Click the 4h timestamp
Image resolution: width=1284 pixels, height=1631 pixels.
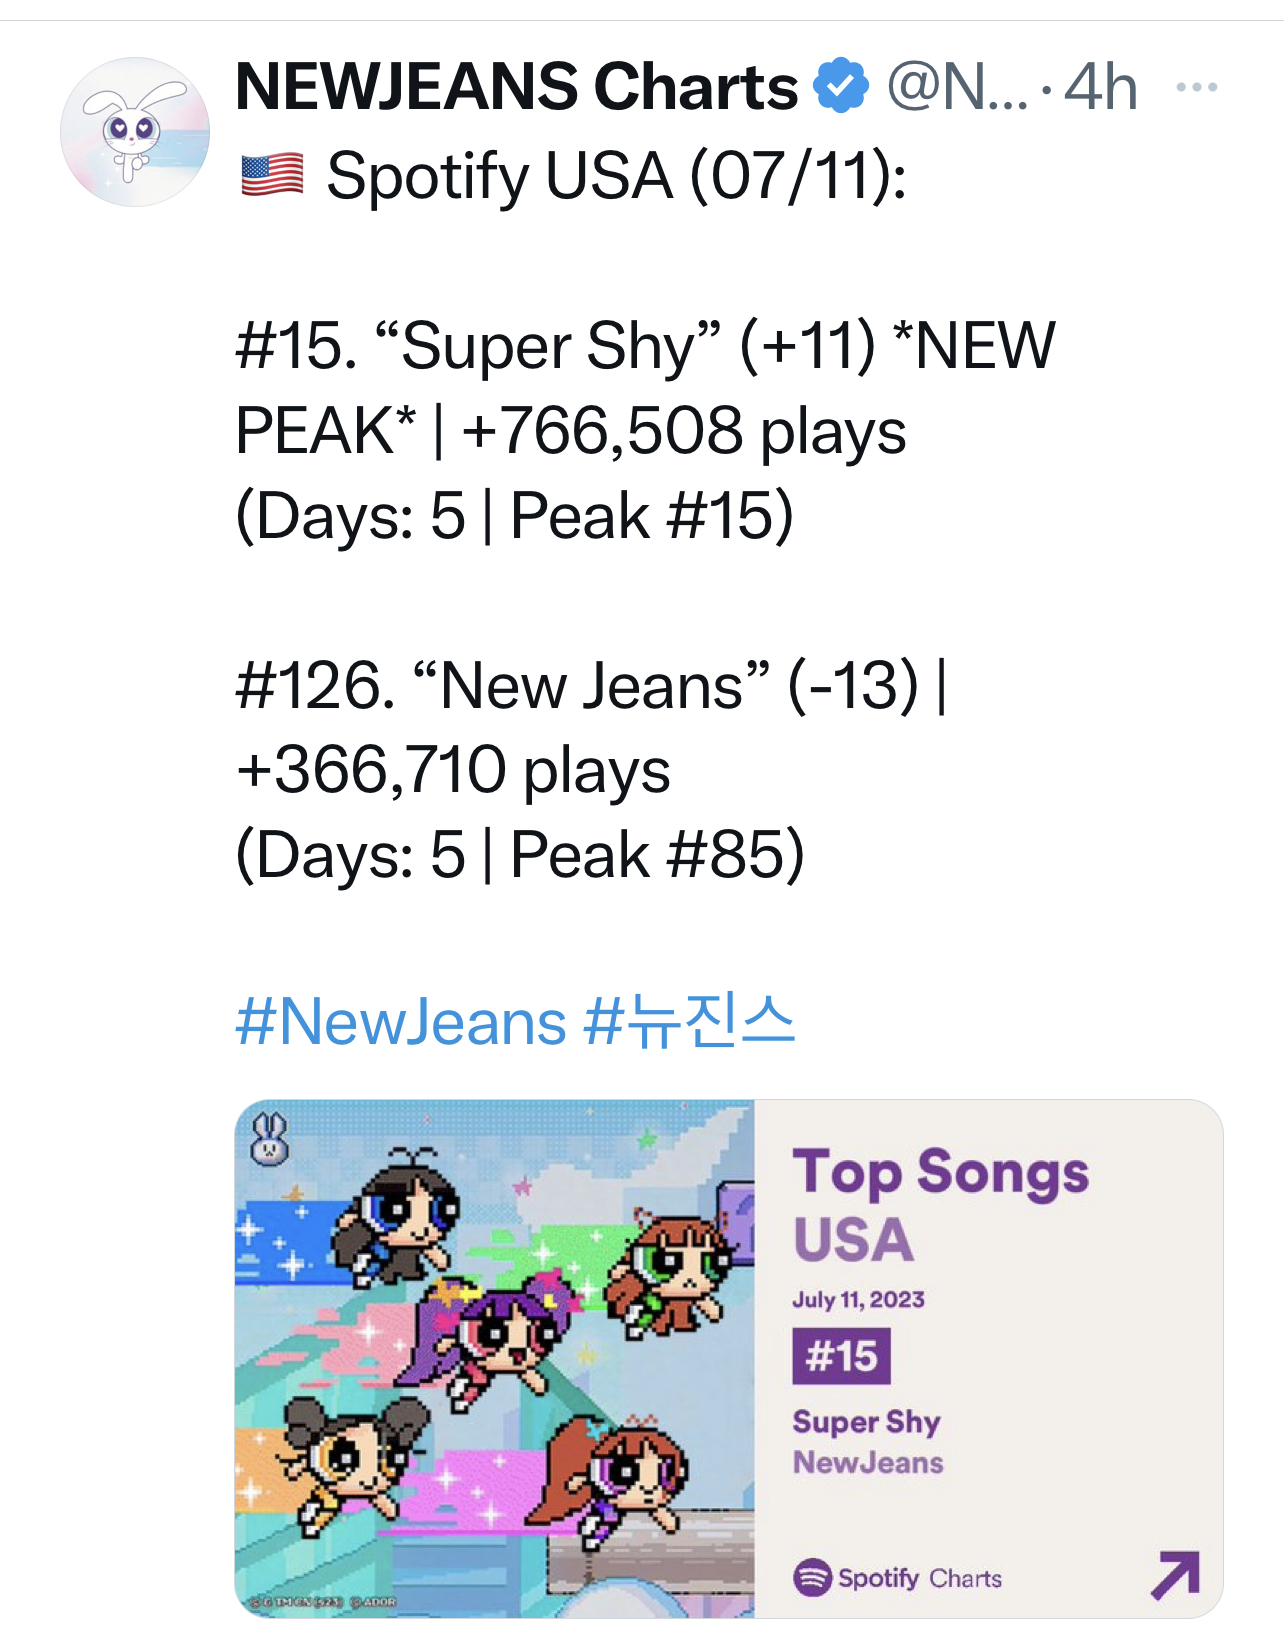click(x=1100, y=88)
